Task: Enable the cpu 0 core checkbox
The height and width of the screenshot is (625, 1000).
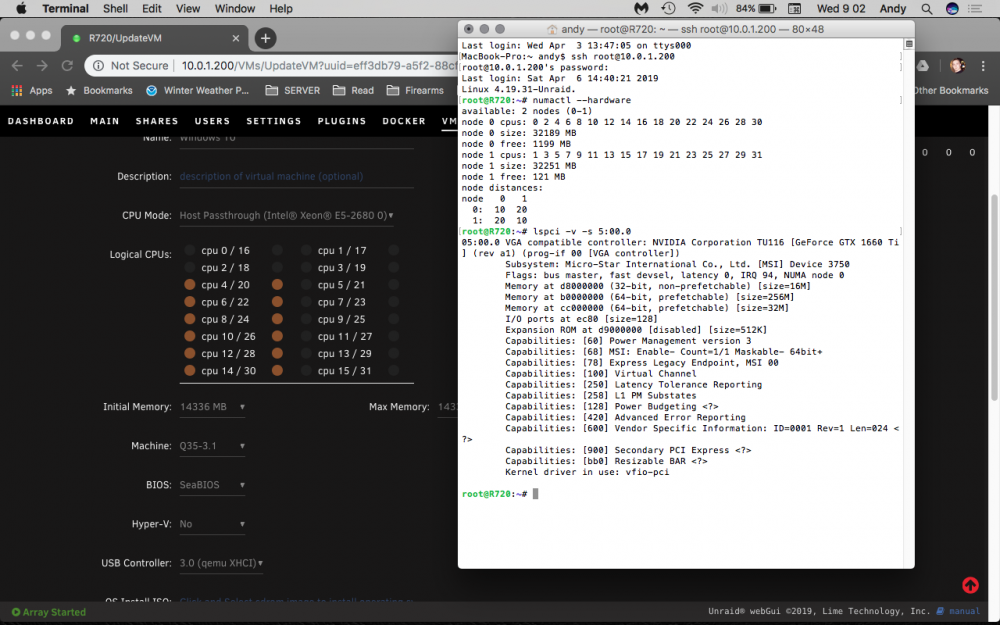Action: pos(189,250)
